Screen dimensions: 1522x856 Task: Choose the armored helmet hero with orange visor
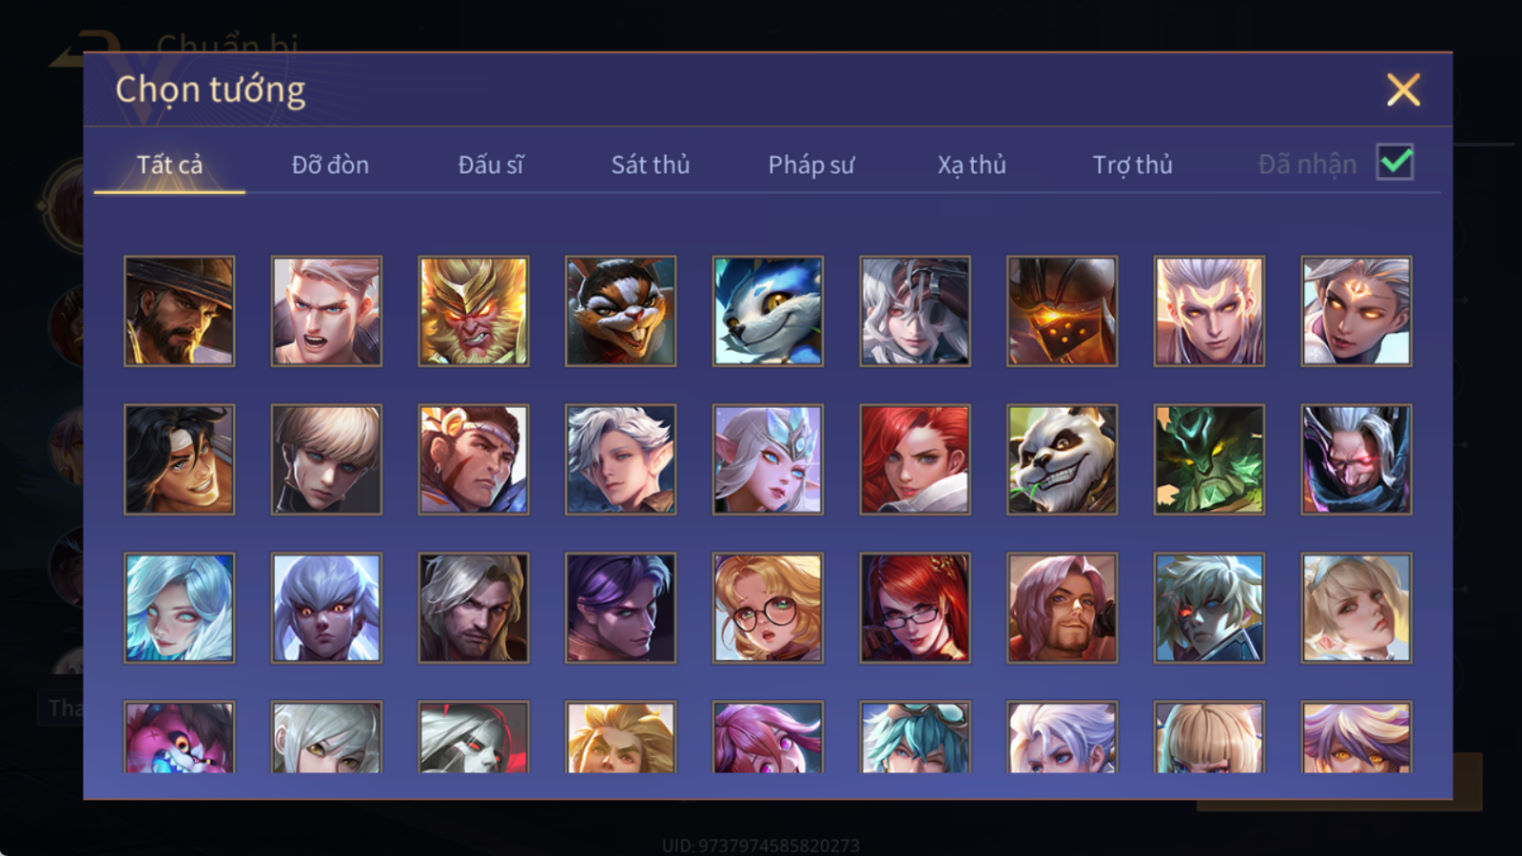point(1062,311)
